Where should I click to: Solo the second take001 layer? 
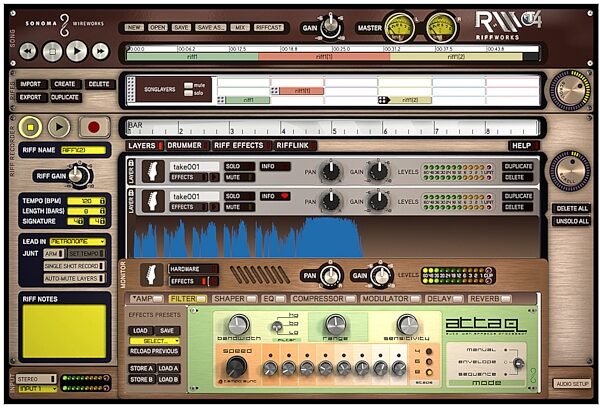[x=240, y=196]
